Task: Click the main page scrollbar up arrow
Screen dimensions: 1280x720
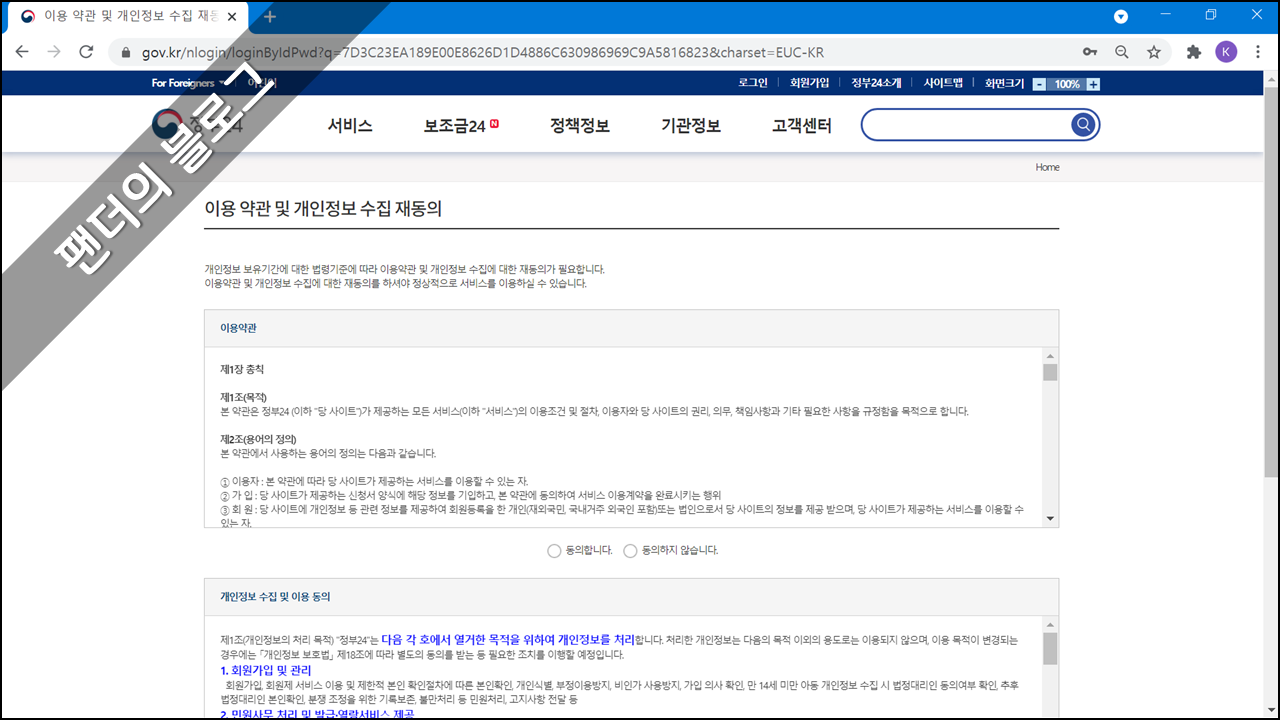Action: coord(1271,78)
